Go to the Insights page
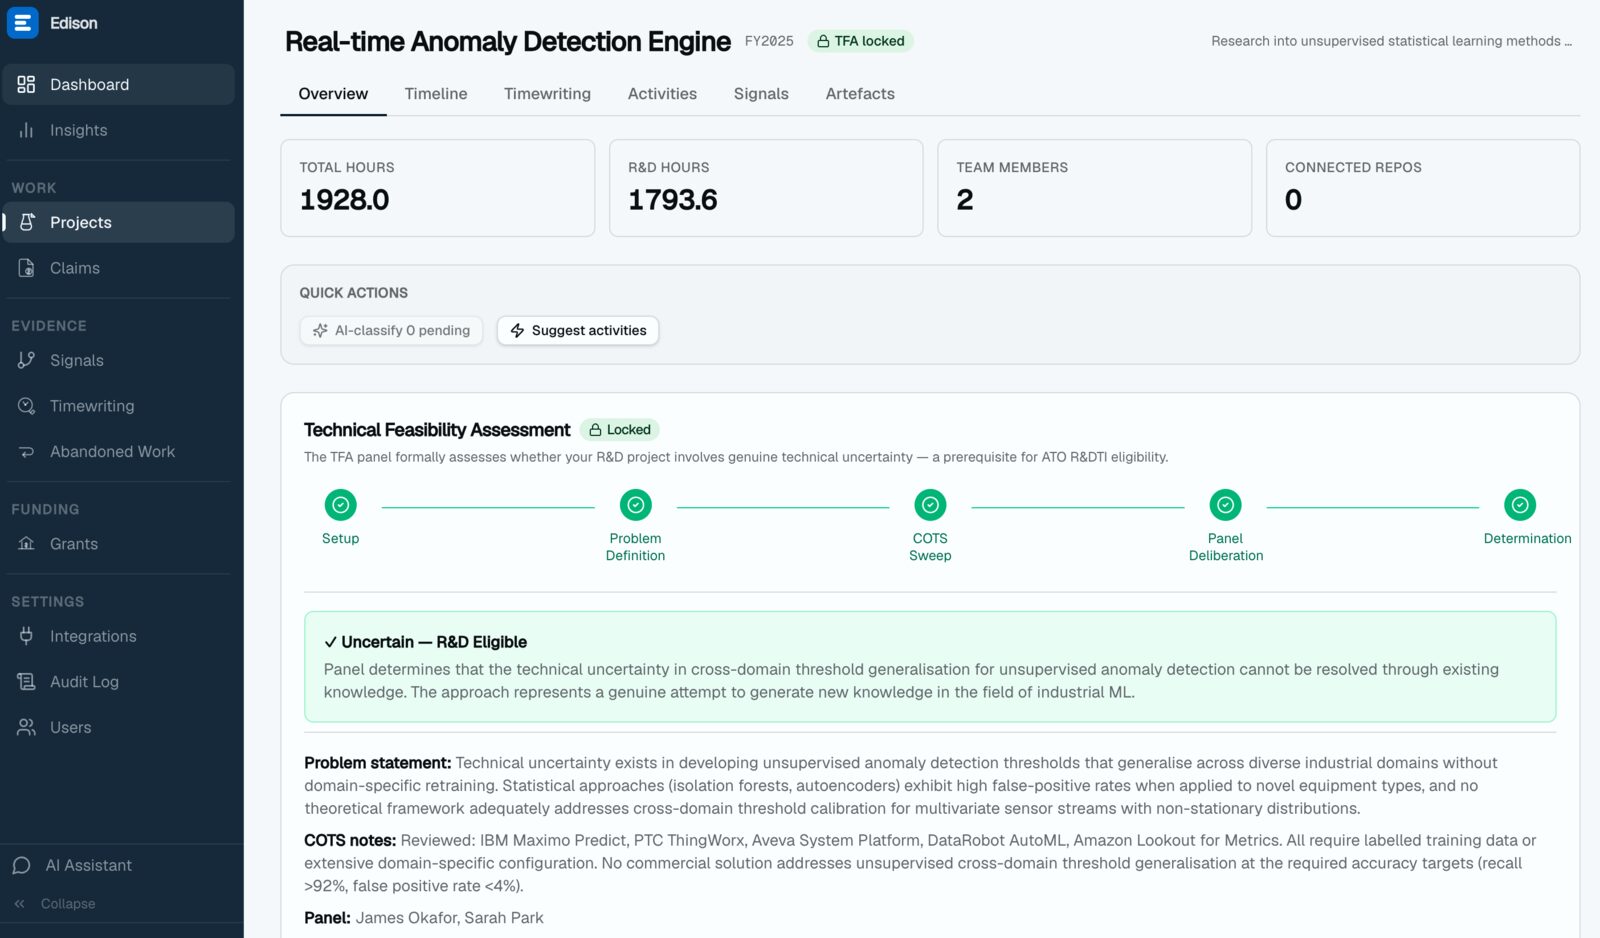Image resolution: width=1600 pixels, height=938 pixels. tap(119, 130)
